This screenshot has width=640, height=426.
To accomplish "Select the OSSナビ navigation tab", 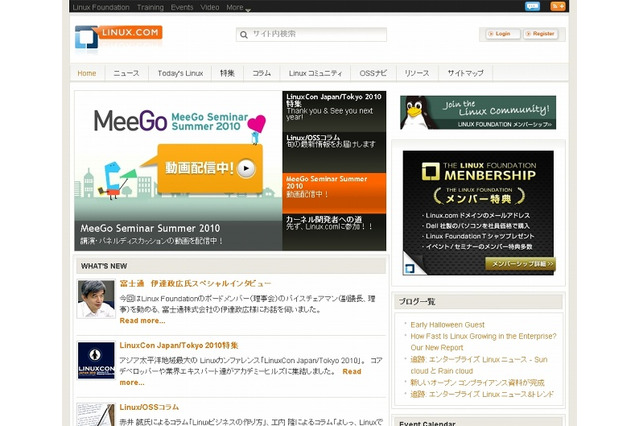I will click(373, 73).
